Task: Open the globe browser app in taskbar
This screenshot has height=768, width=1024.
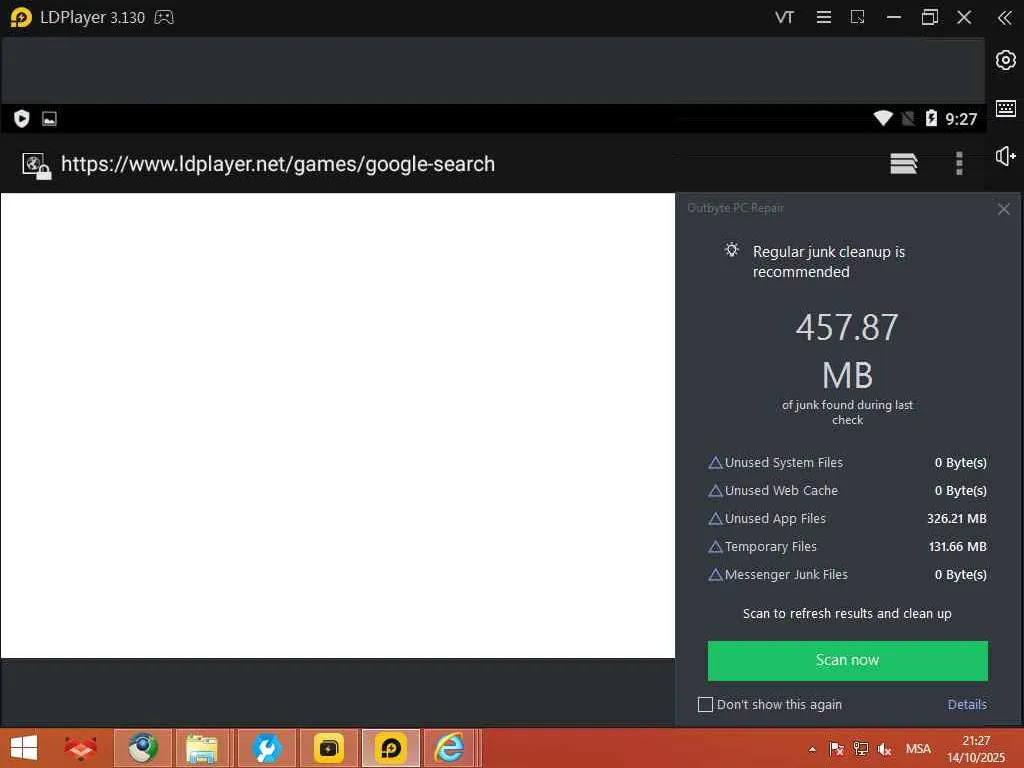Action: [143, 748]
